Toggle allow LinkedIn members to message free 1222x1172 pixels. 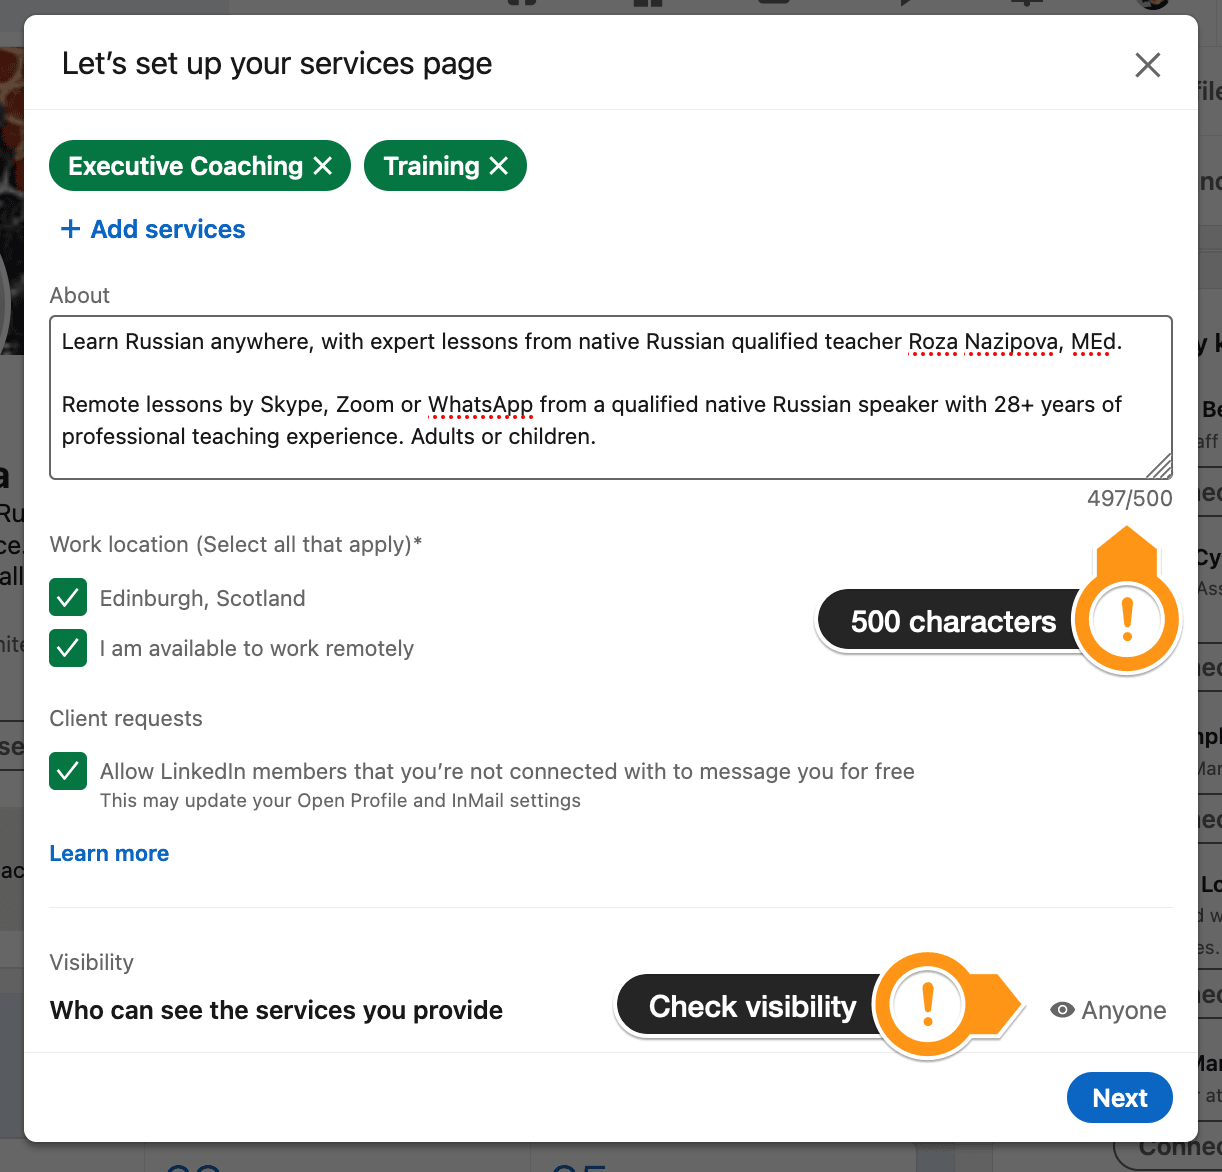point(68,771)
